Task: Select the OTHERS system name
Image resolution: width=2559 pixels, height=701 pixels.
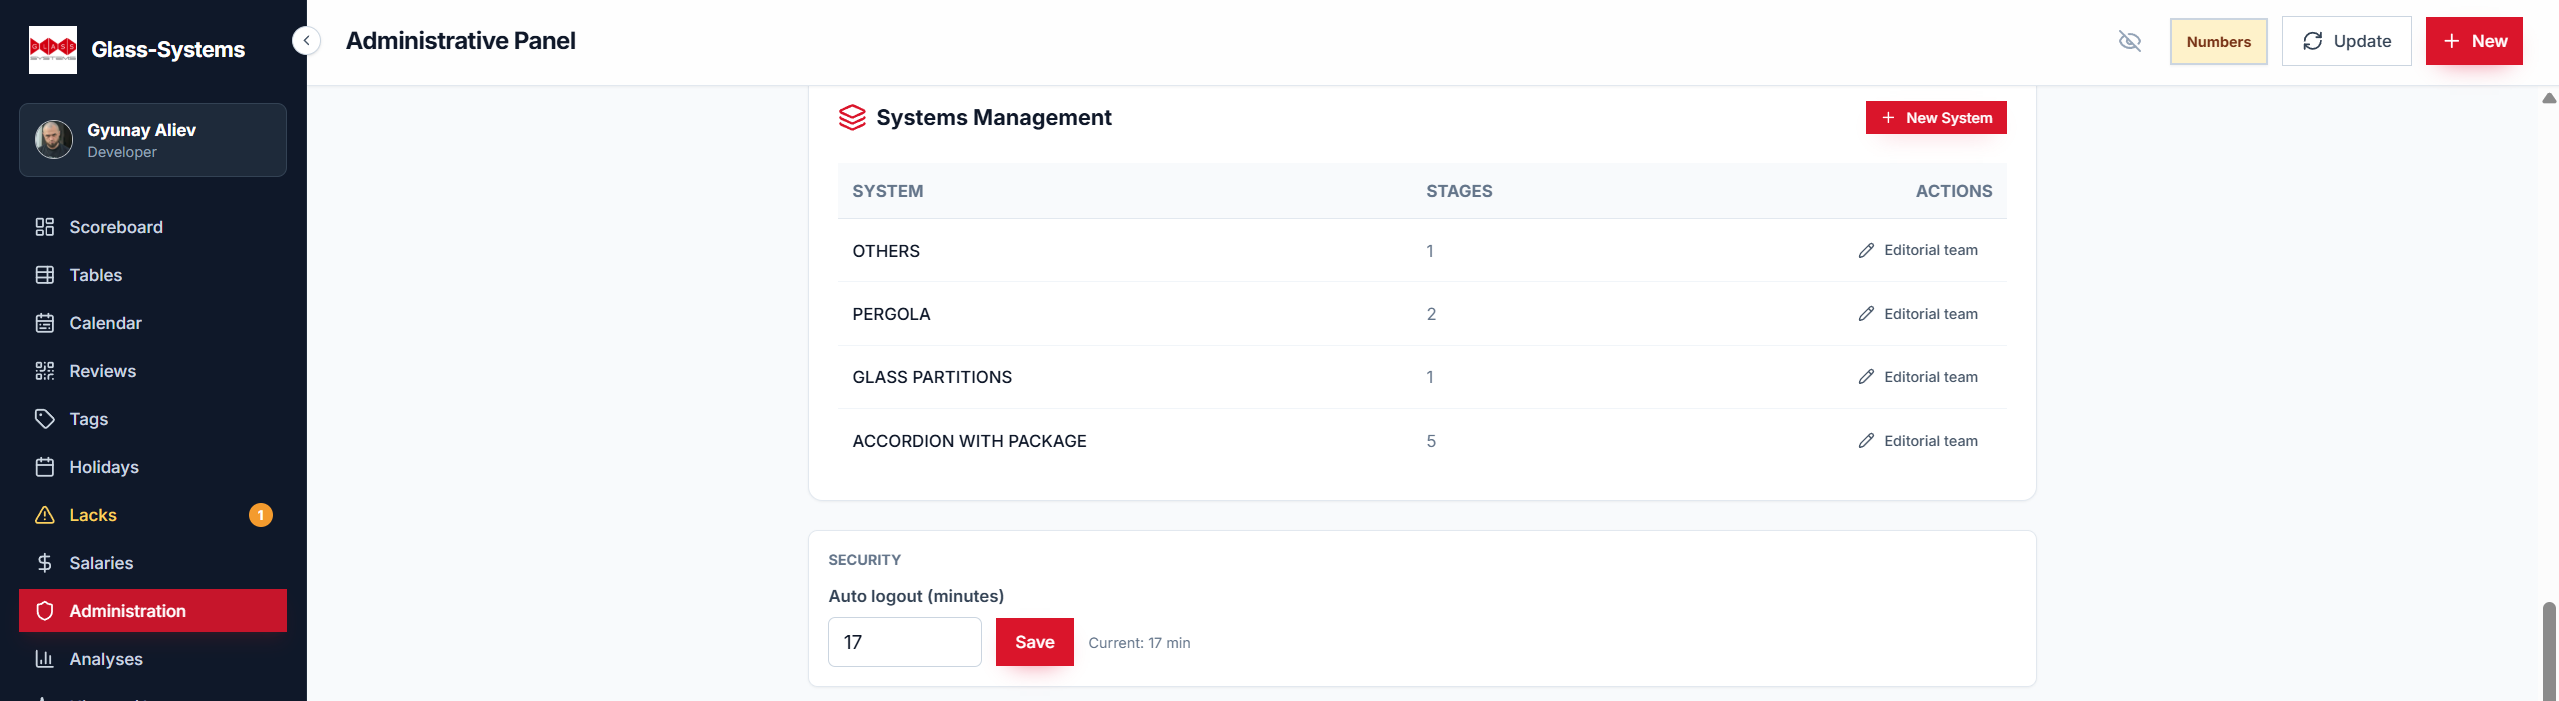Action: [886, 251]
